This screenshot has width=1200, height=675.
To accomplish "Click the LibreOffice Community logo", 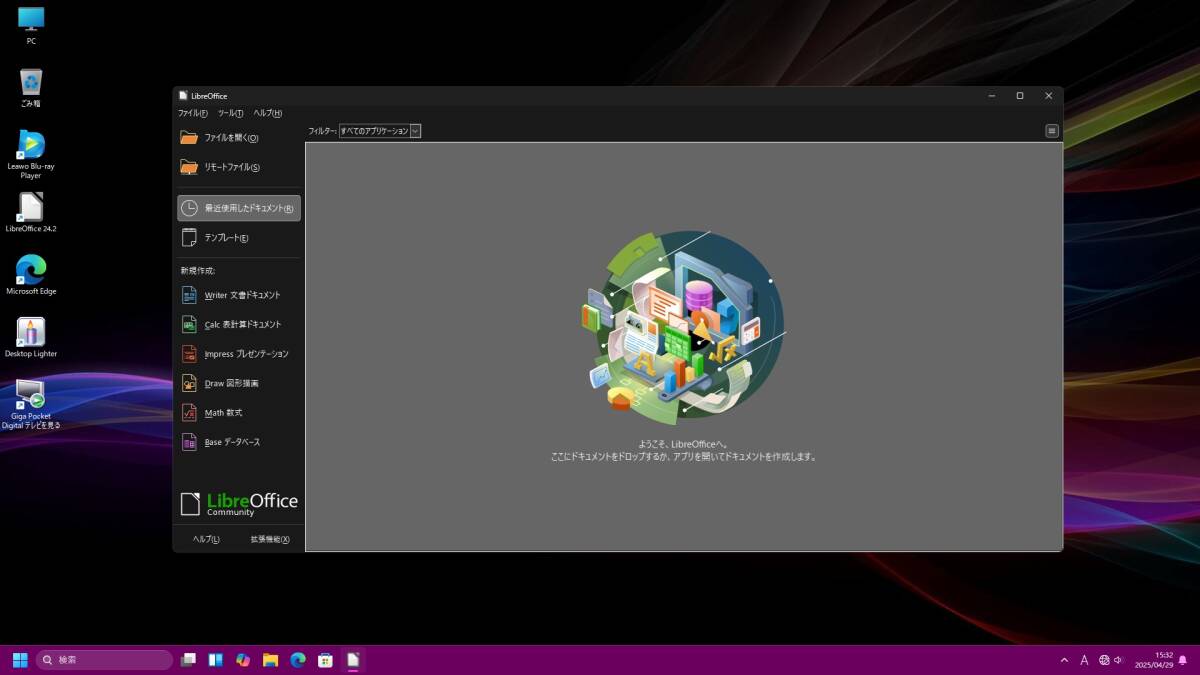I will pyautogui.click(x=239, y=503).
